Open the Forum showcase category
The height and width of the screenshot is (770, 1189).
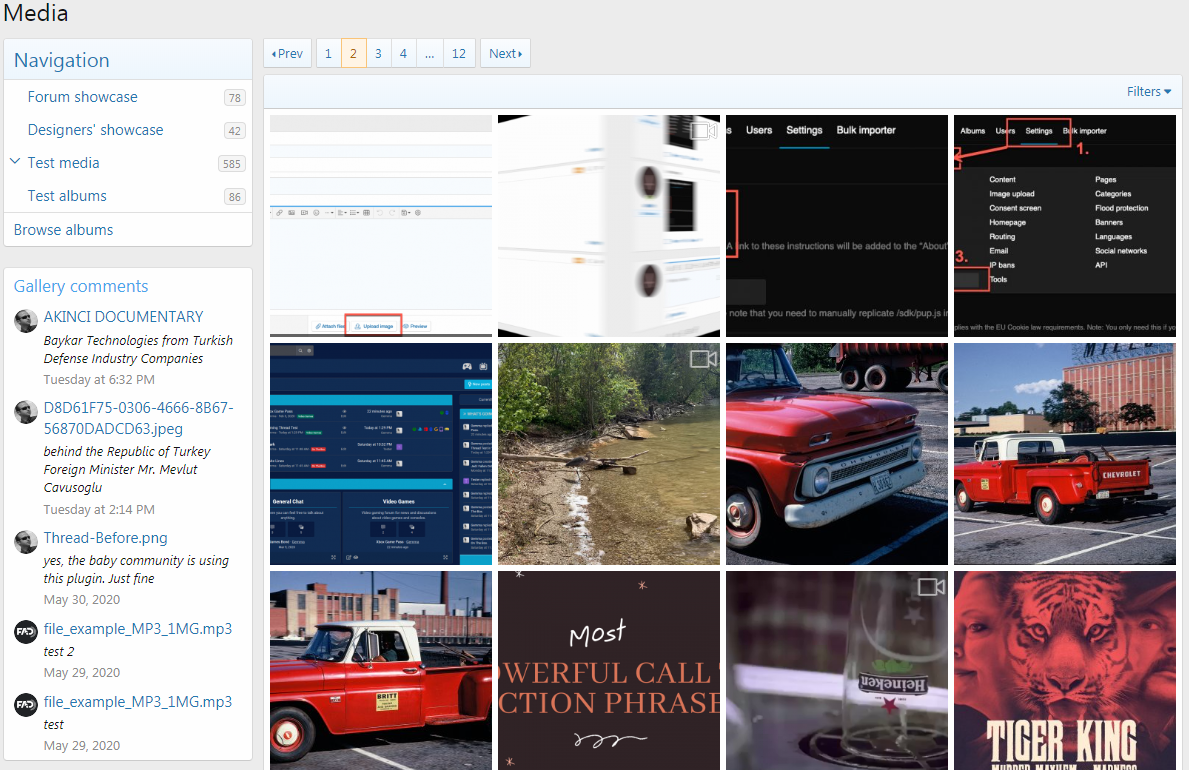[82, 97]
